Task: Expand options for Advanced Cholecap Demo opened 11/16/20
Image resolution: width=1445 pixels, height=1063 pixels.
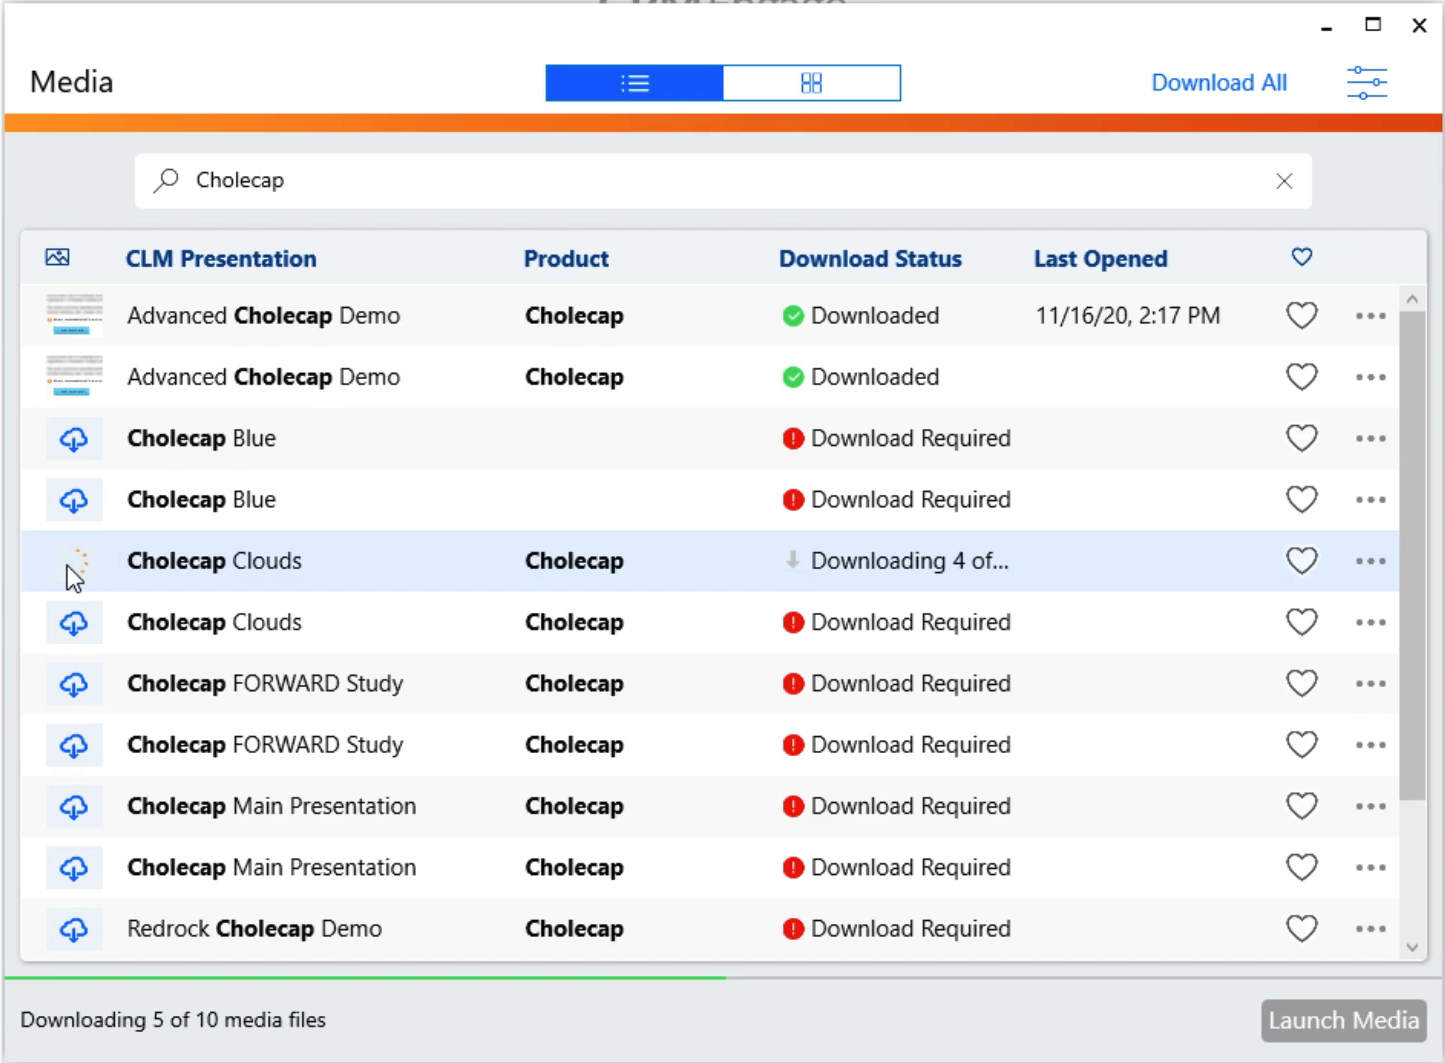Action: pos(1370,316)
